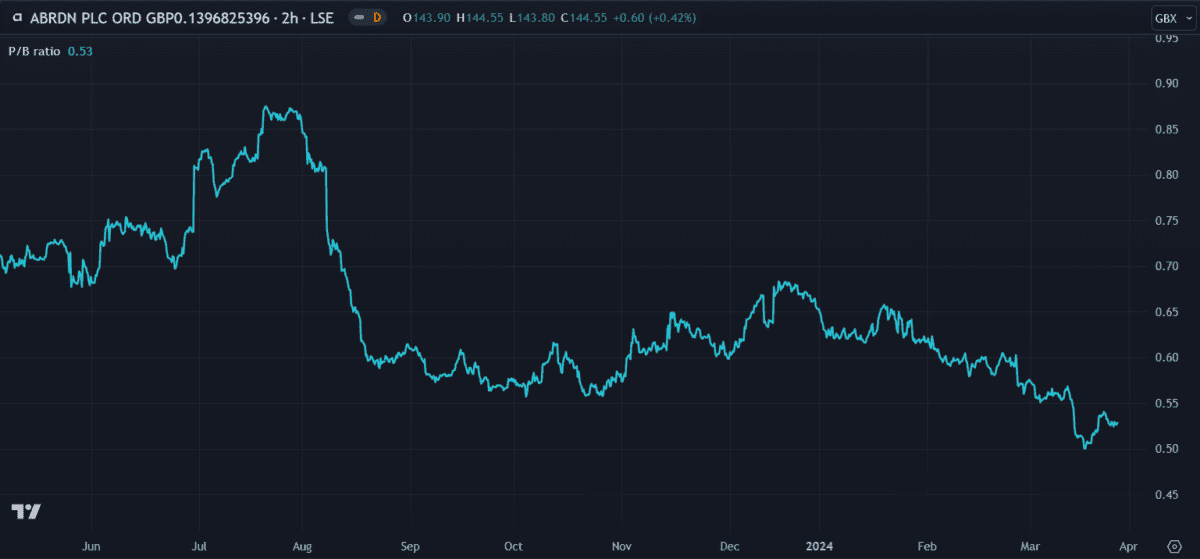
Task: Click the 0.90 level on price scale
Action: (1165, 84)
